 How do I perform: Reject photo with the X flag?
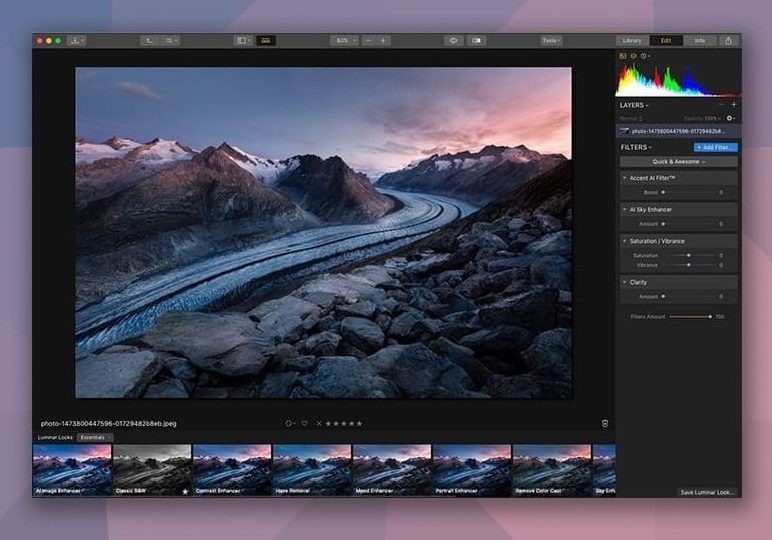[319, 423]
